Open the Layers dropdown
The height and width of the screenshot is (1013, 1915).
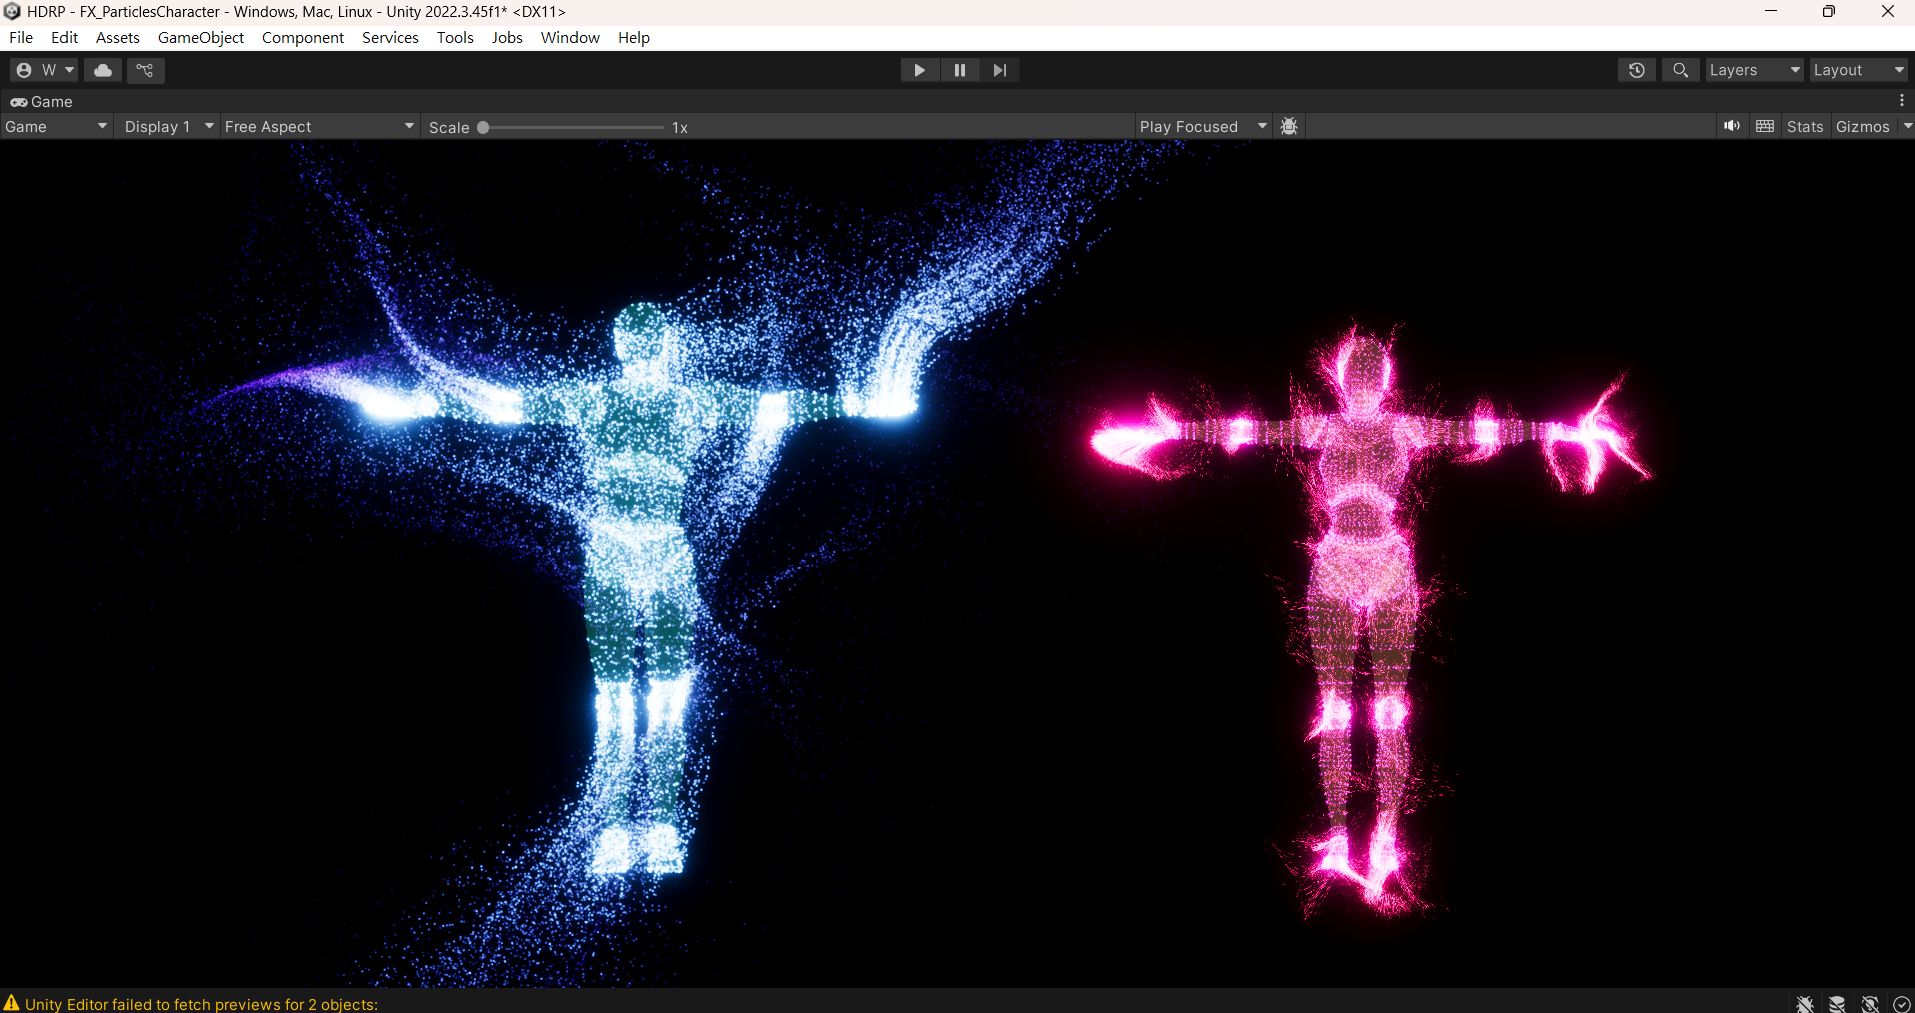tap(1754, 70)
